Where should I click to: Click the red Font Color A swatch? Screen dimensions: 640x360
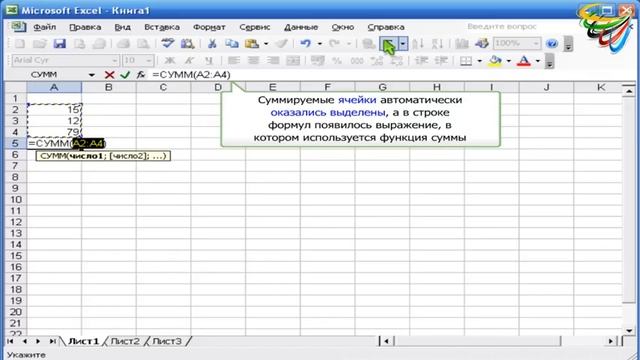tap(524, 61)
